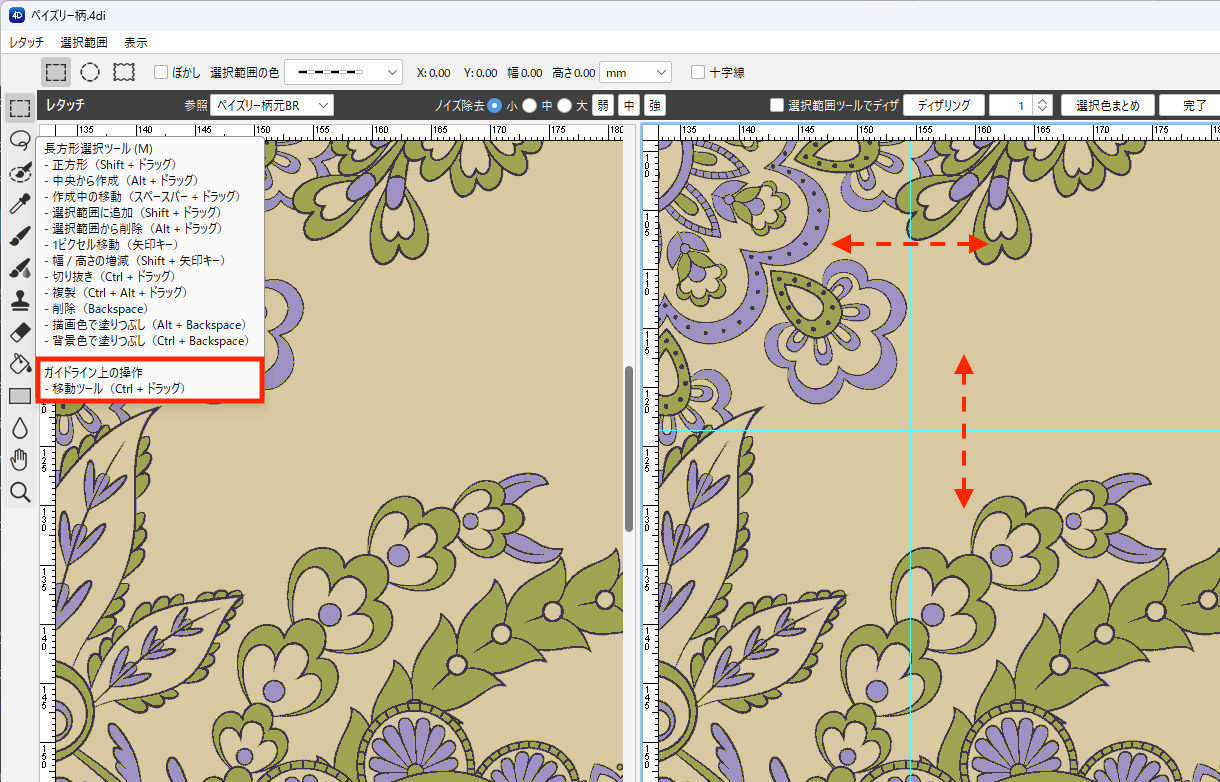Click the レタッチ panel header label
This screenshot has width=1220, height=782.
pos(65,105)
